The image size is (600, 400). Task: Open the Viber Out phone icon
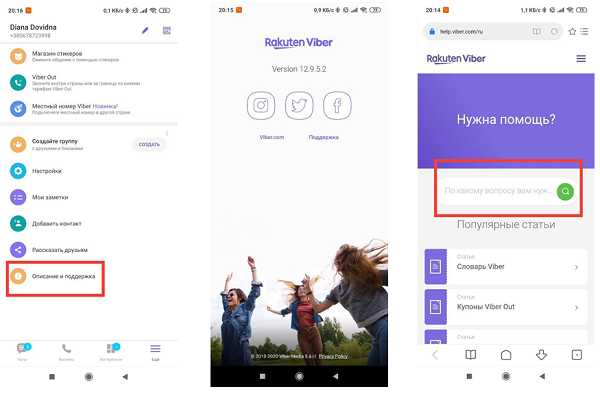(18, 82)
